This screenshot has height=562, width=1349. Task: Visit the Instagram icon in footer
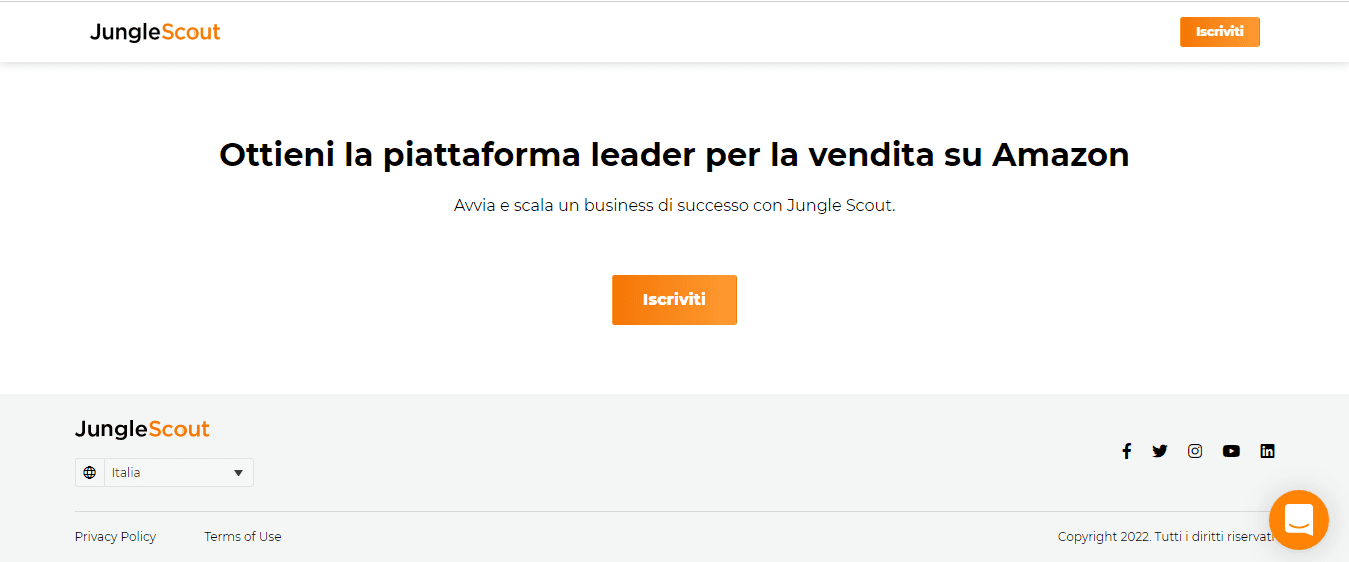coord(1195,451)
